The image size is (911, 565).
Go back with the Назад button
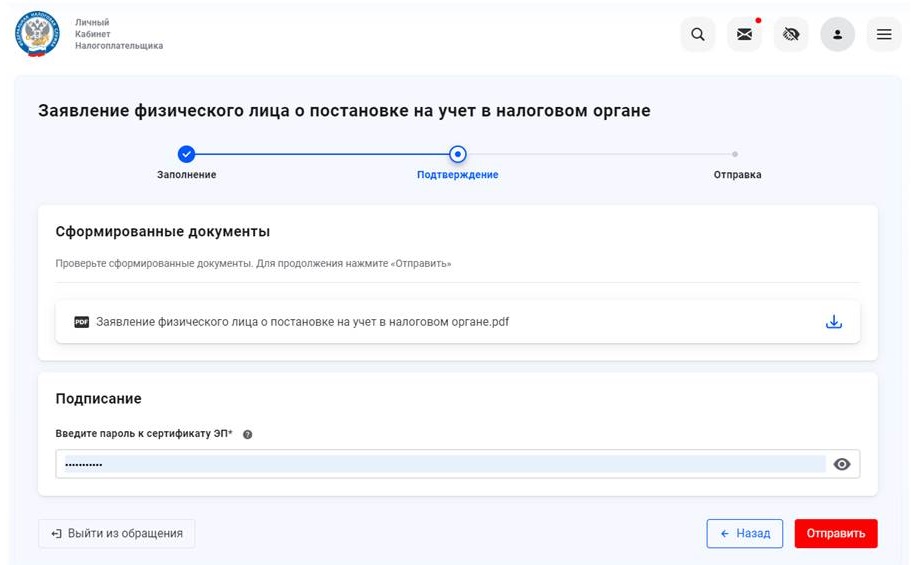pyautogui.click(x=745, y=534)
